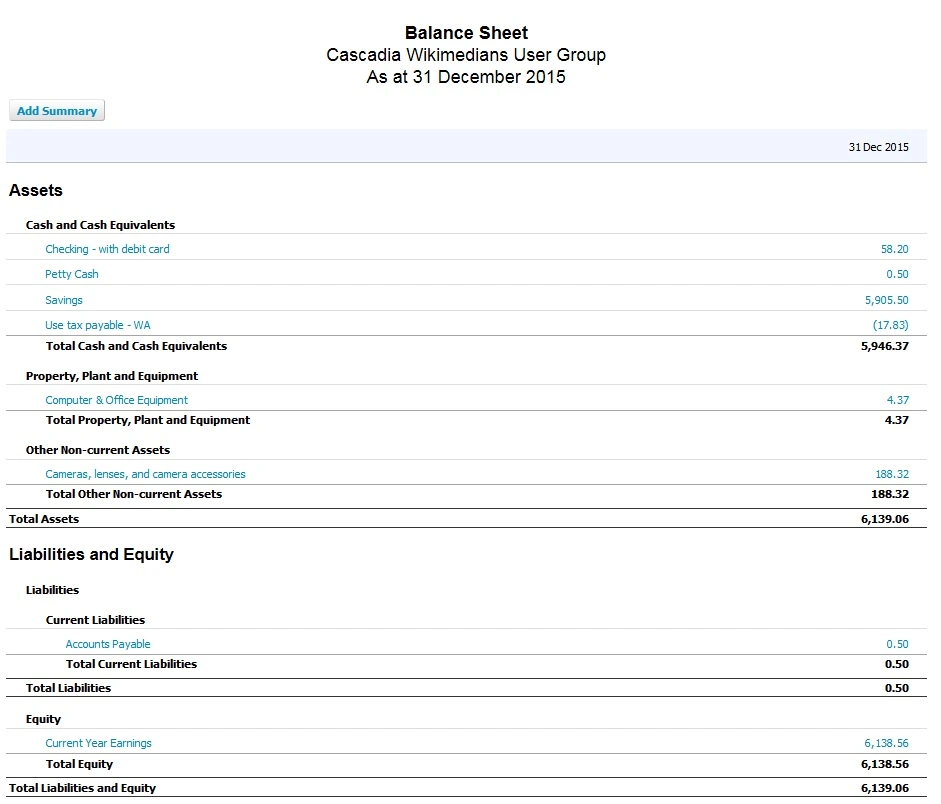Select the 6,139.06 amount in Total Assets row
The width and height of the screenshot is (941, 804).
pyautogui.click(x=885, y=519)
